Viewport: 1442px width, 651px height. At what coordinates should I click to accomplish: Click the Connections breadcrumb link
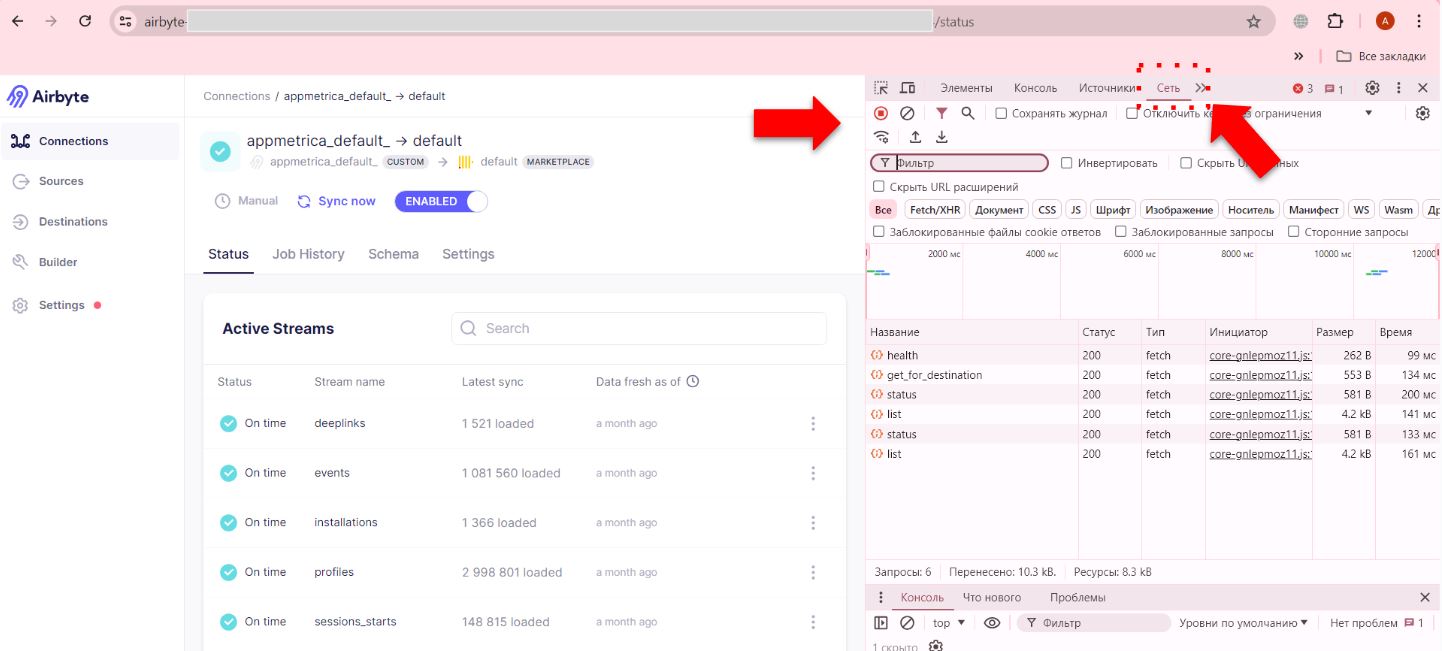[237, 96]
